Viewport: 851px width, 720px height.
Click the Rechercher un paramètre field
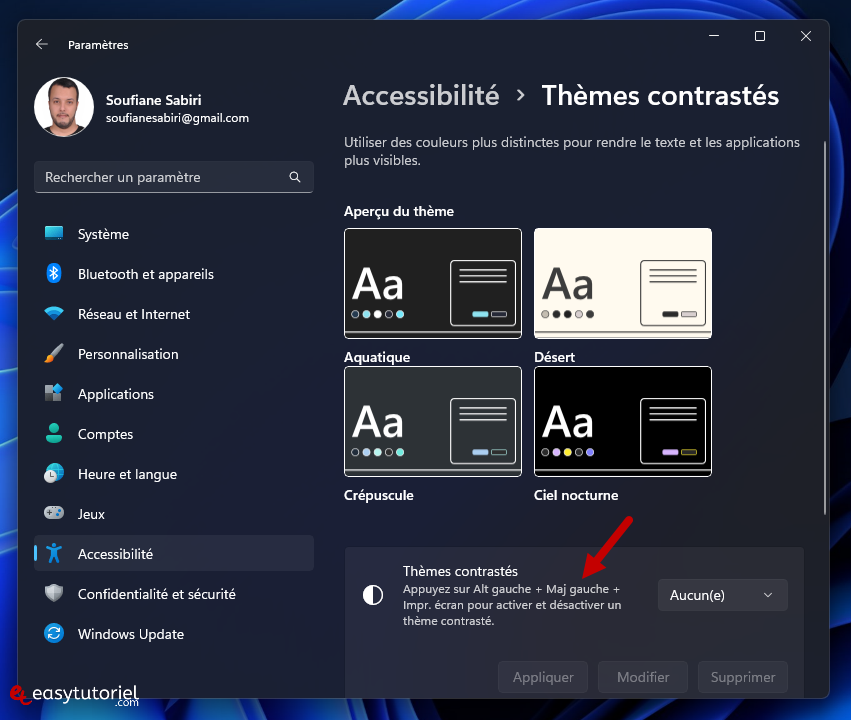tap(174, 177)
